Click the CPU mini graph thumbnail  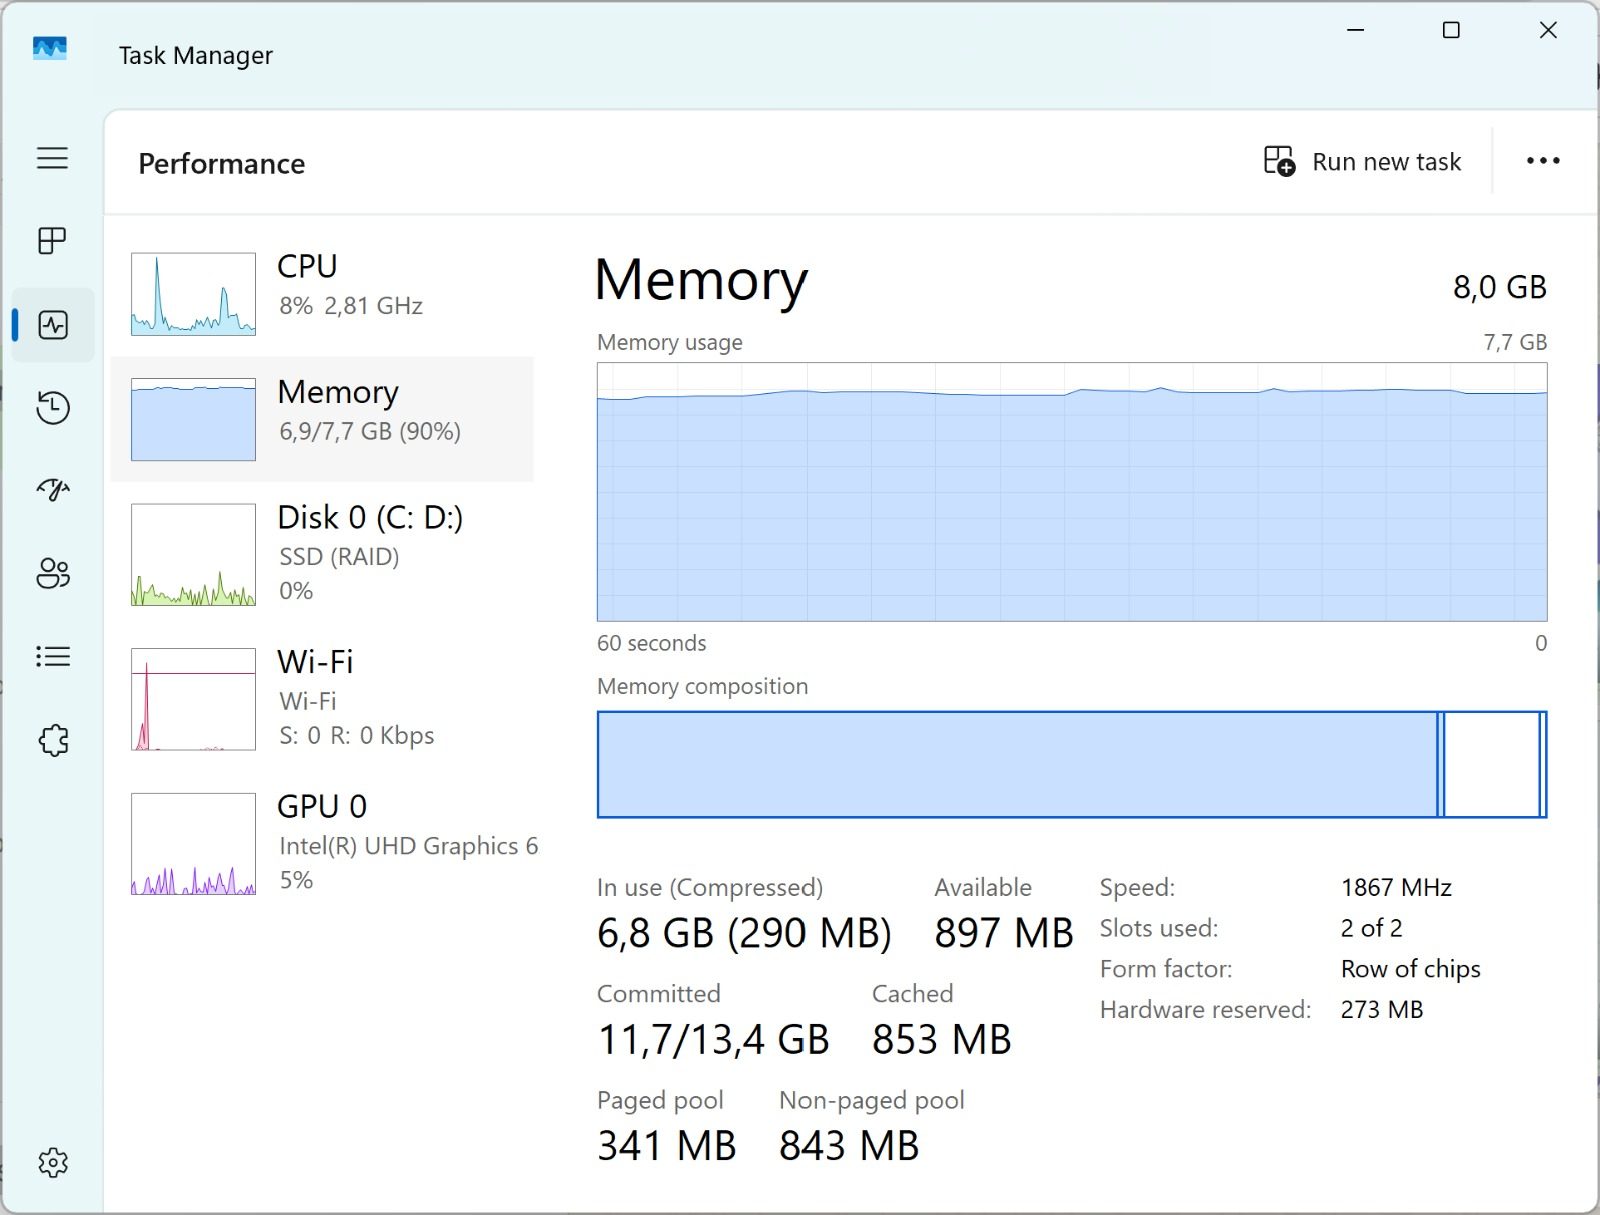pos(193,294)
